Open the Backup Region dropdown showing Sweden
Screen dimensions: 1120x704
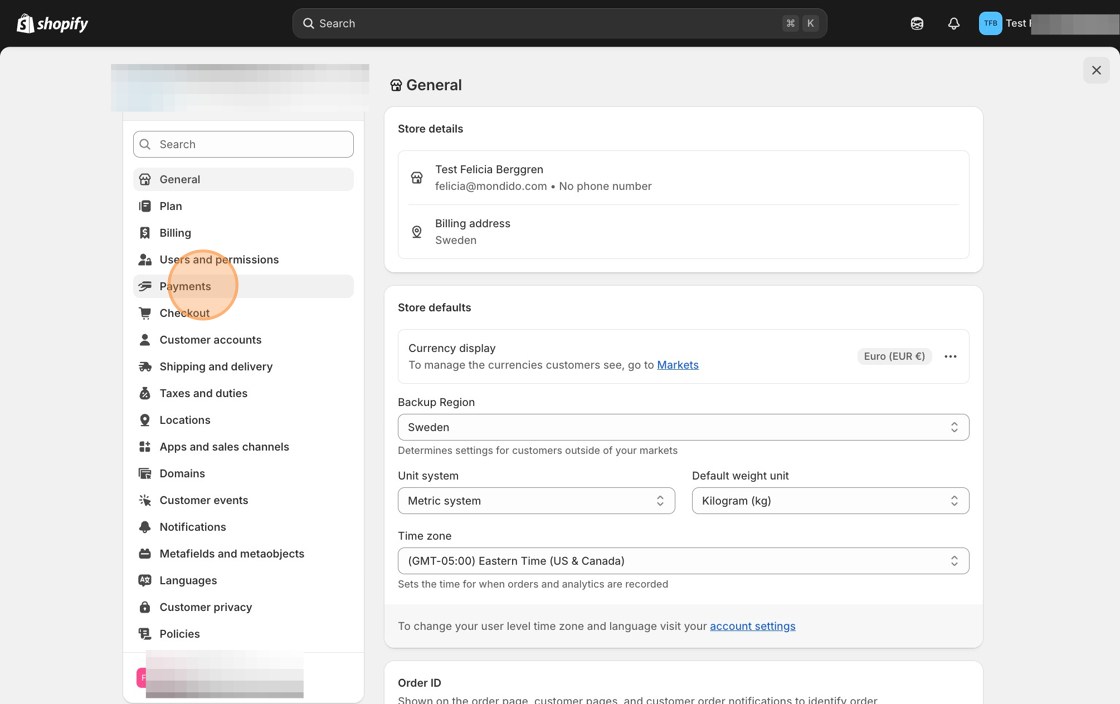pos(684,427)
